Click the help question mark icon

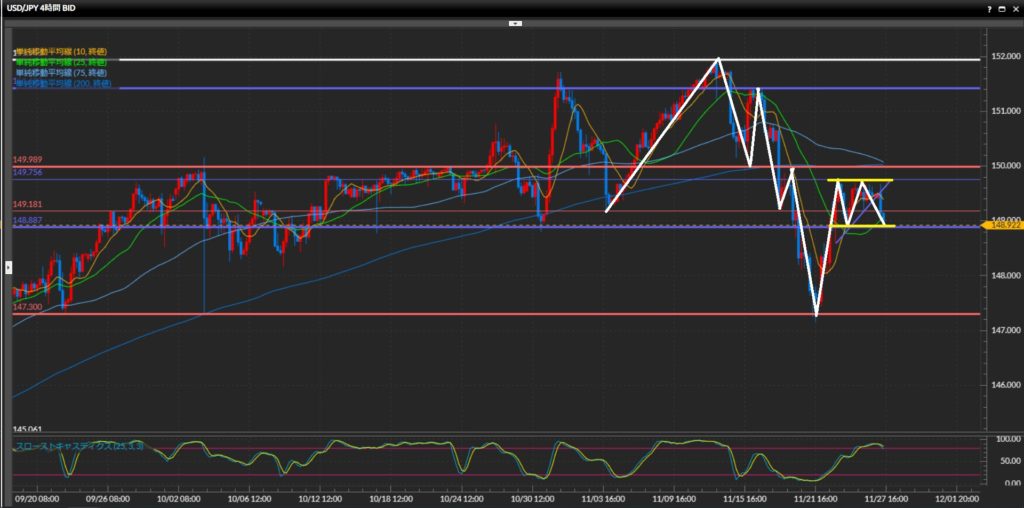987,7
